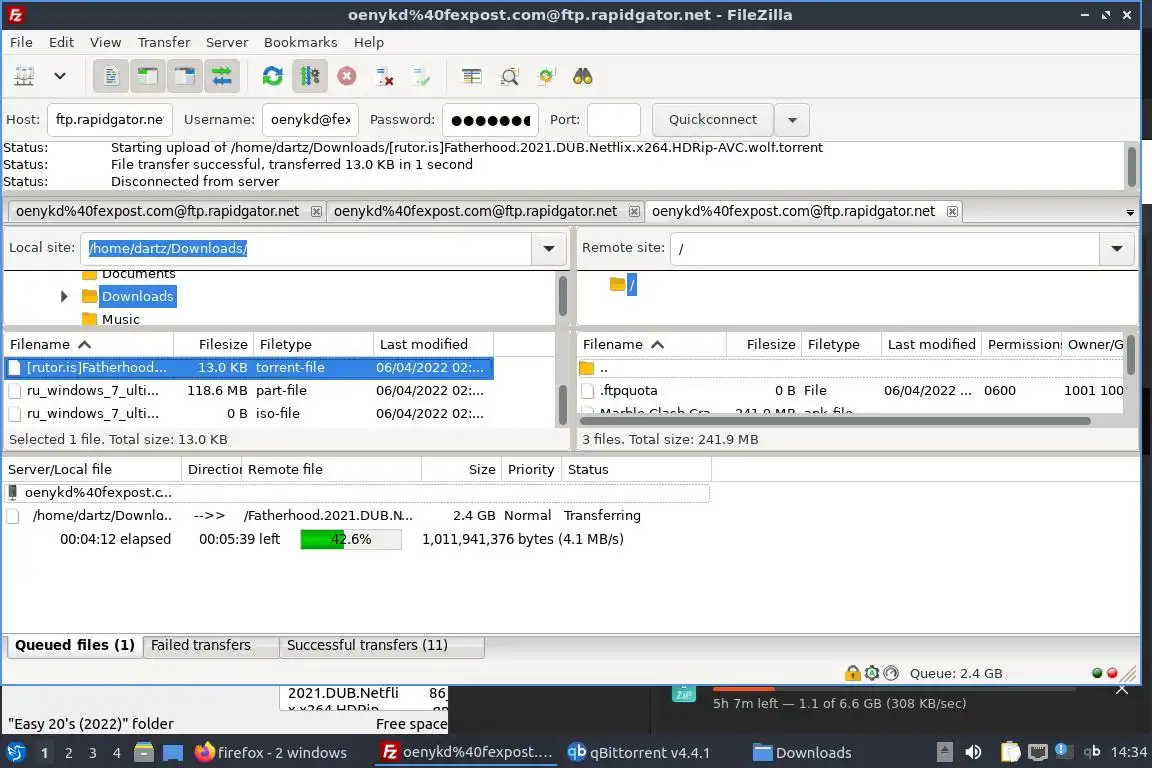1152x768 pixels.
Task: Toggle synchronized browsing
Action: click(546, 76)
